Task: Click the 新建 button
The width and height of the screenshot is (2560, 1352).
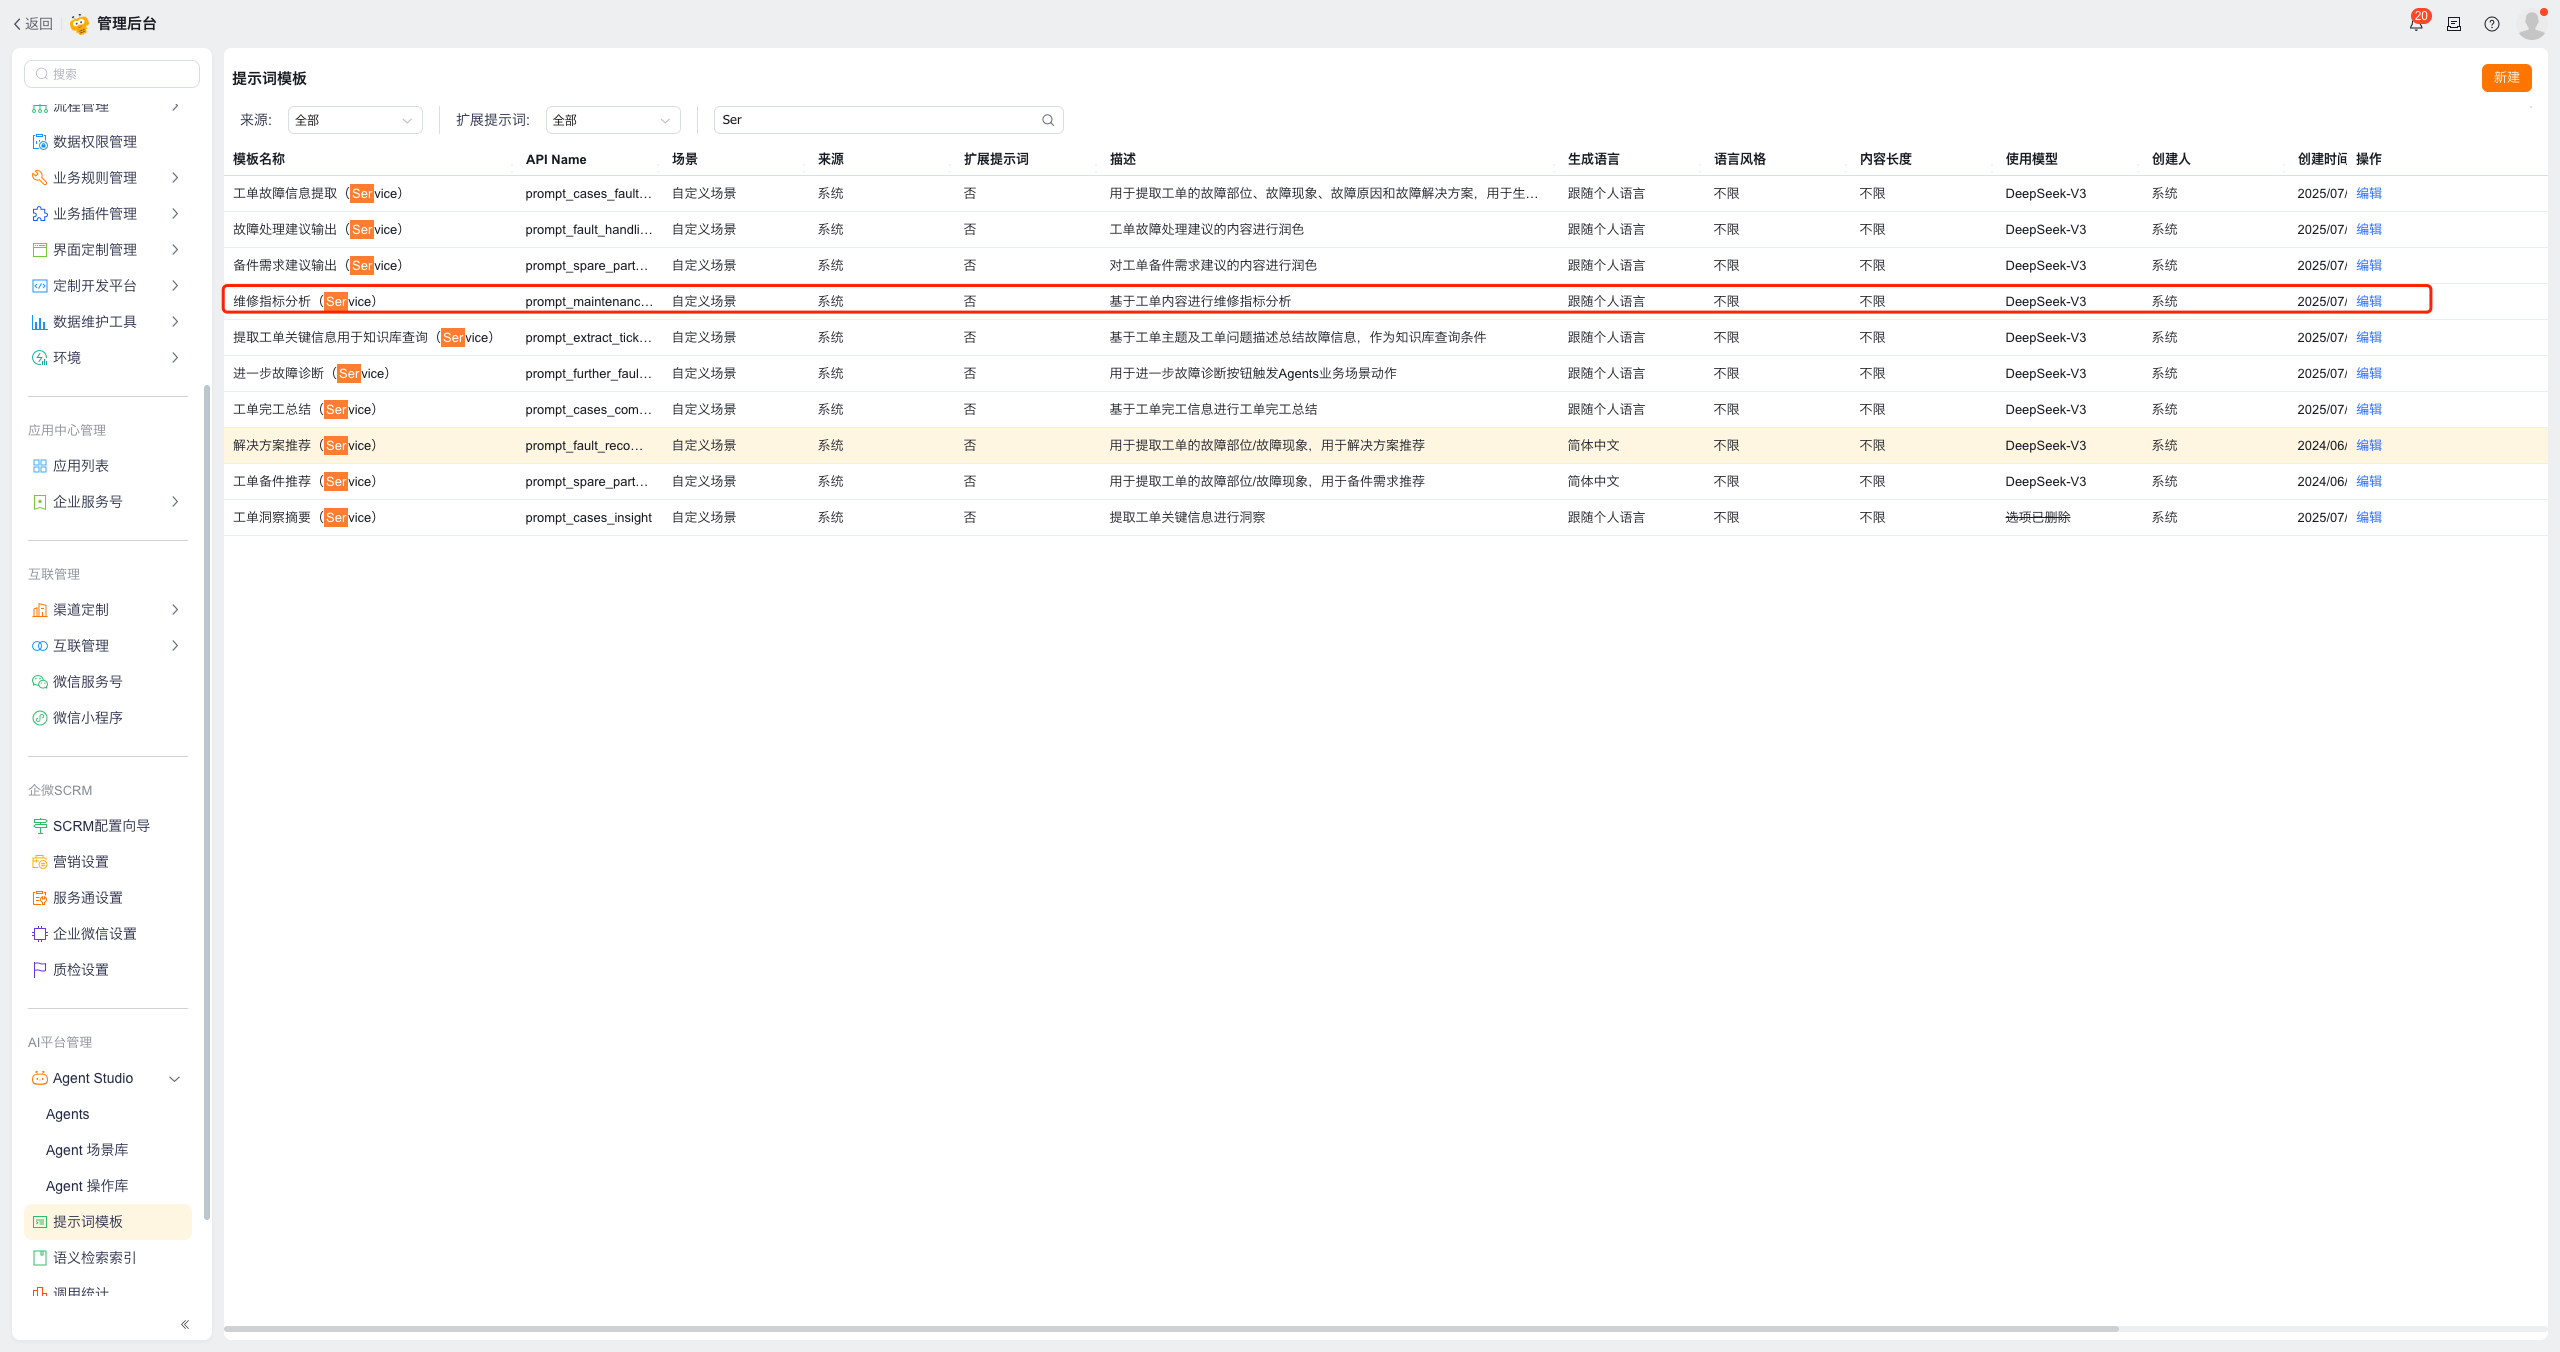Action: pos(2506,78)
